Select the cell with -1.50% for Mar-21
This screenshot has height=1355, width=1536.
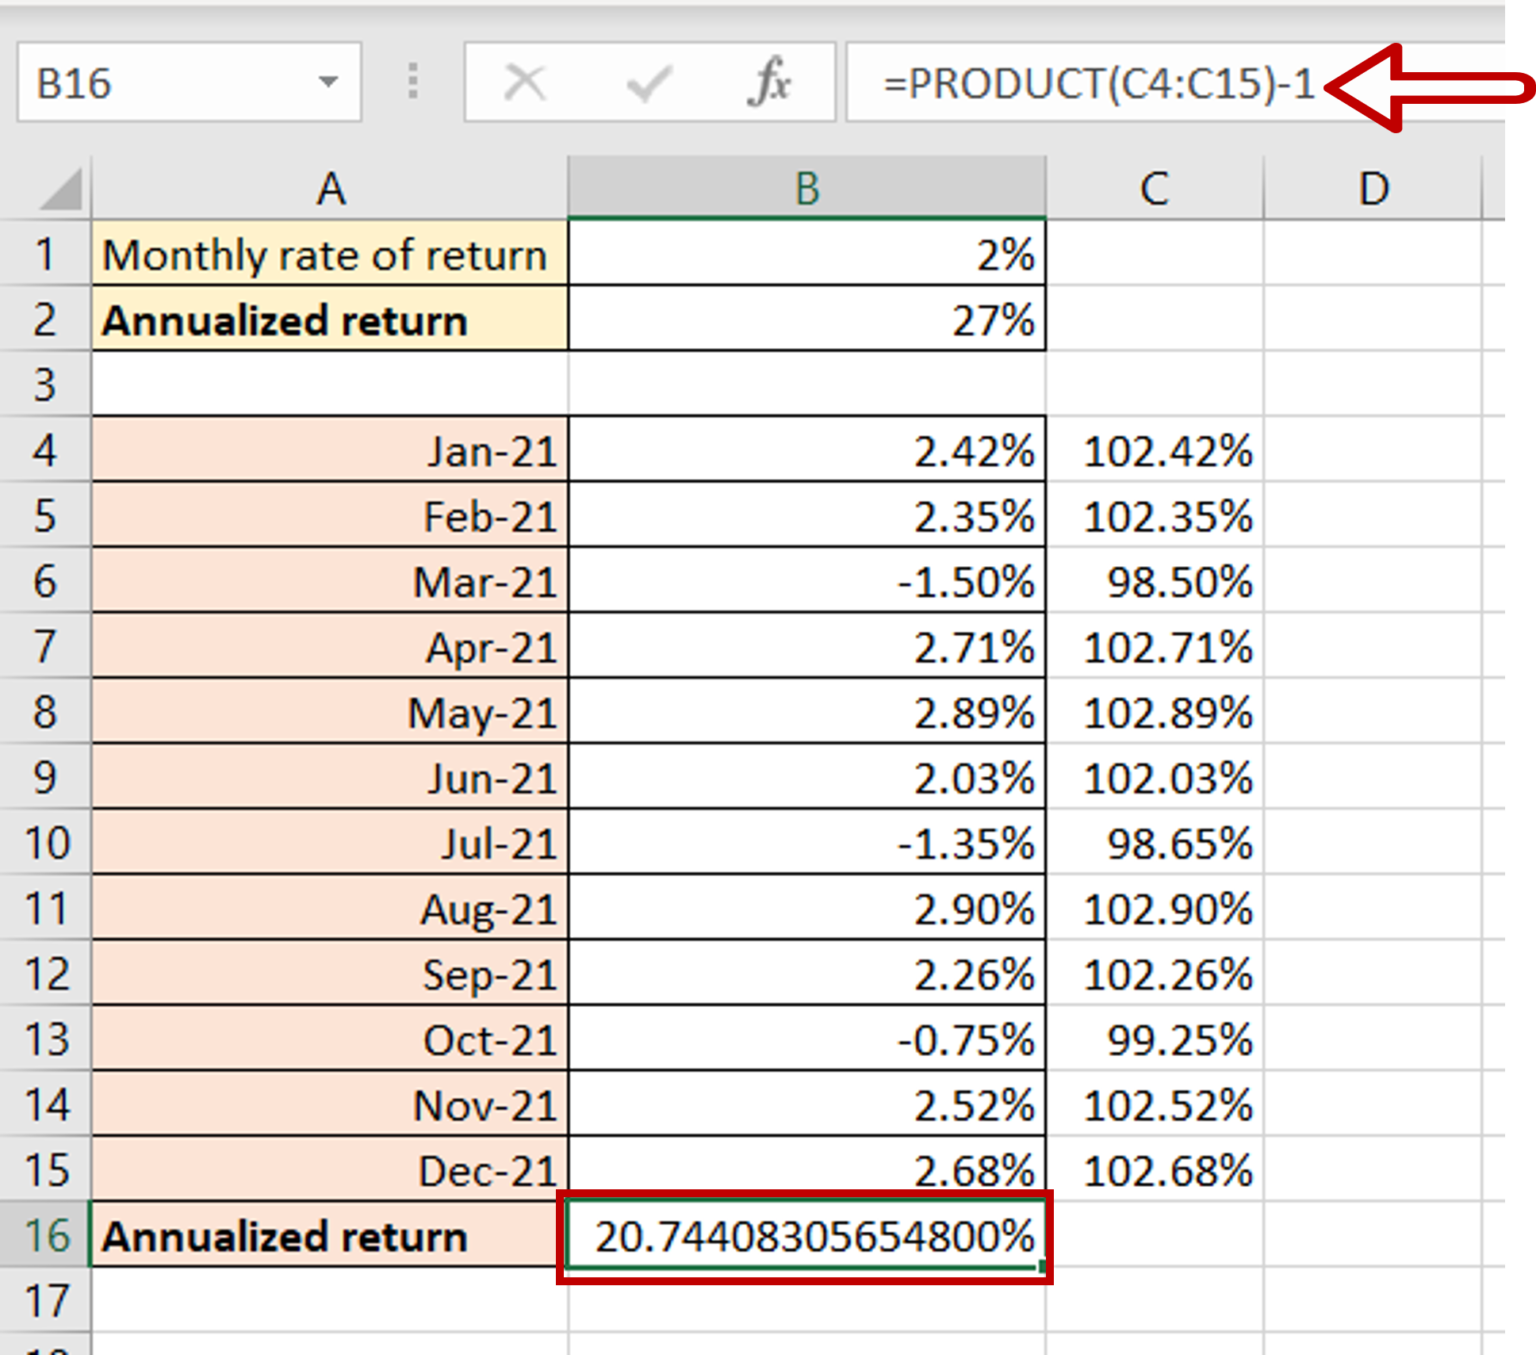coord(806,582)
